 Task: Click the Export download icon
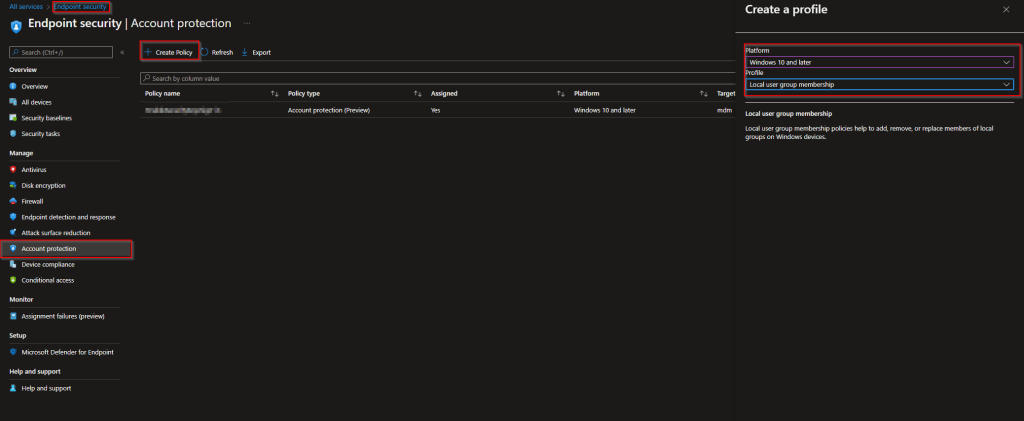[244, 52]
